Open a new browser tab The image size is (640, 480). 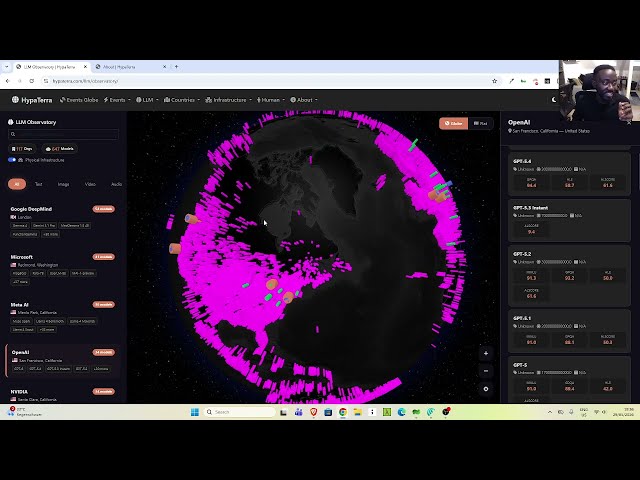click(x=176, y=67)
